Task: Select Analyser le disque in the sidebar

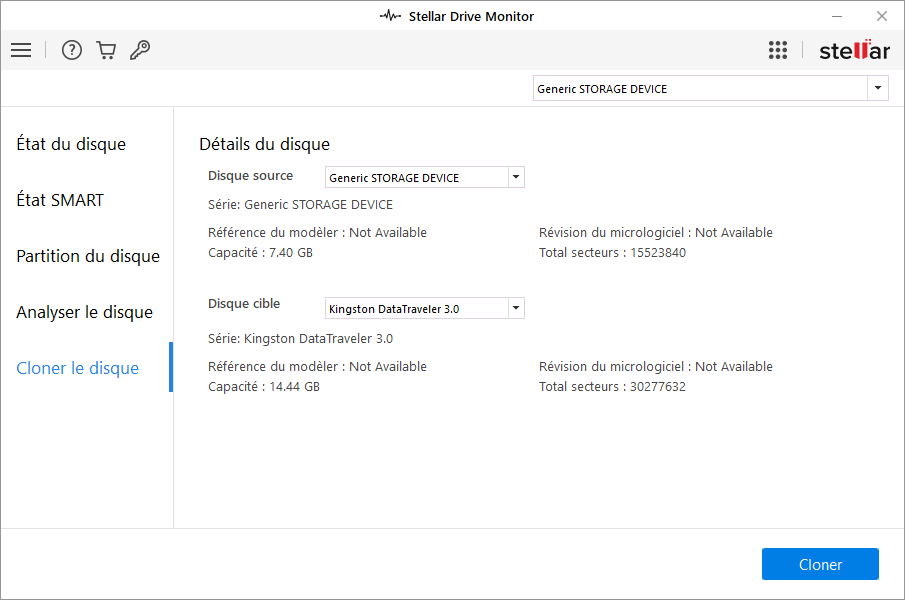Action: tap(84, 312)
